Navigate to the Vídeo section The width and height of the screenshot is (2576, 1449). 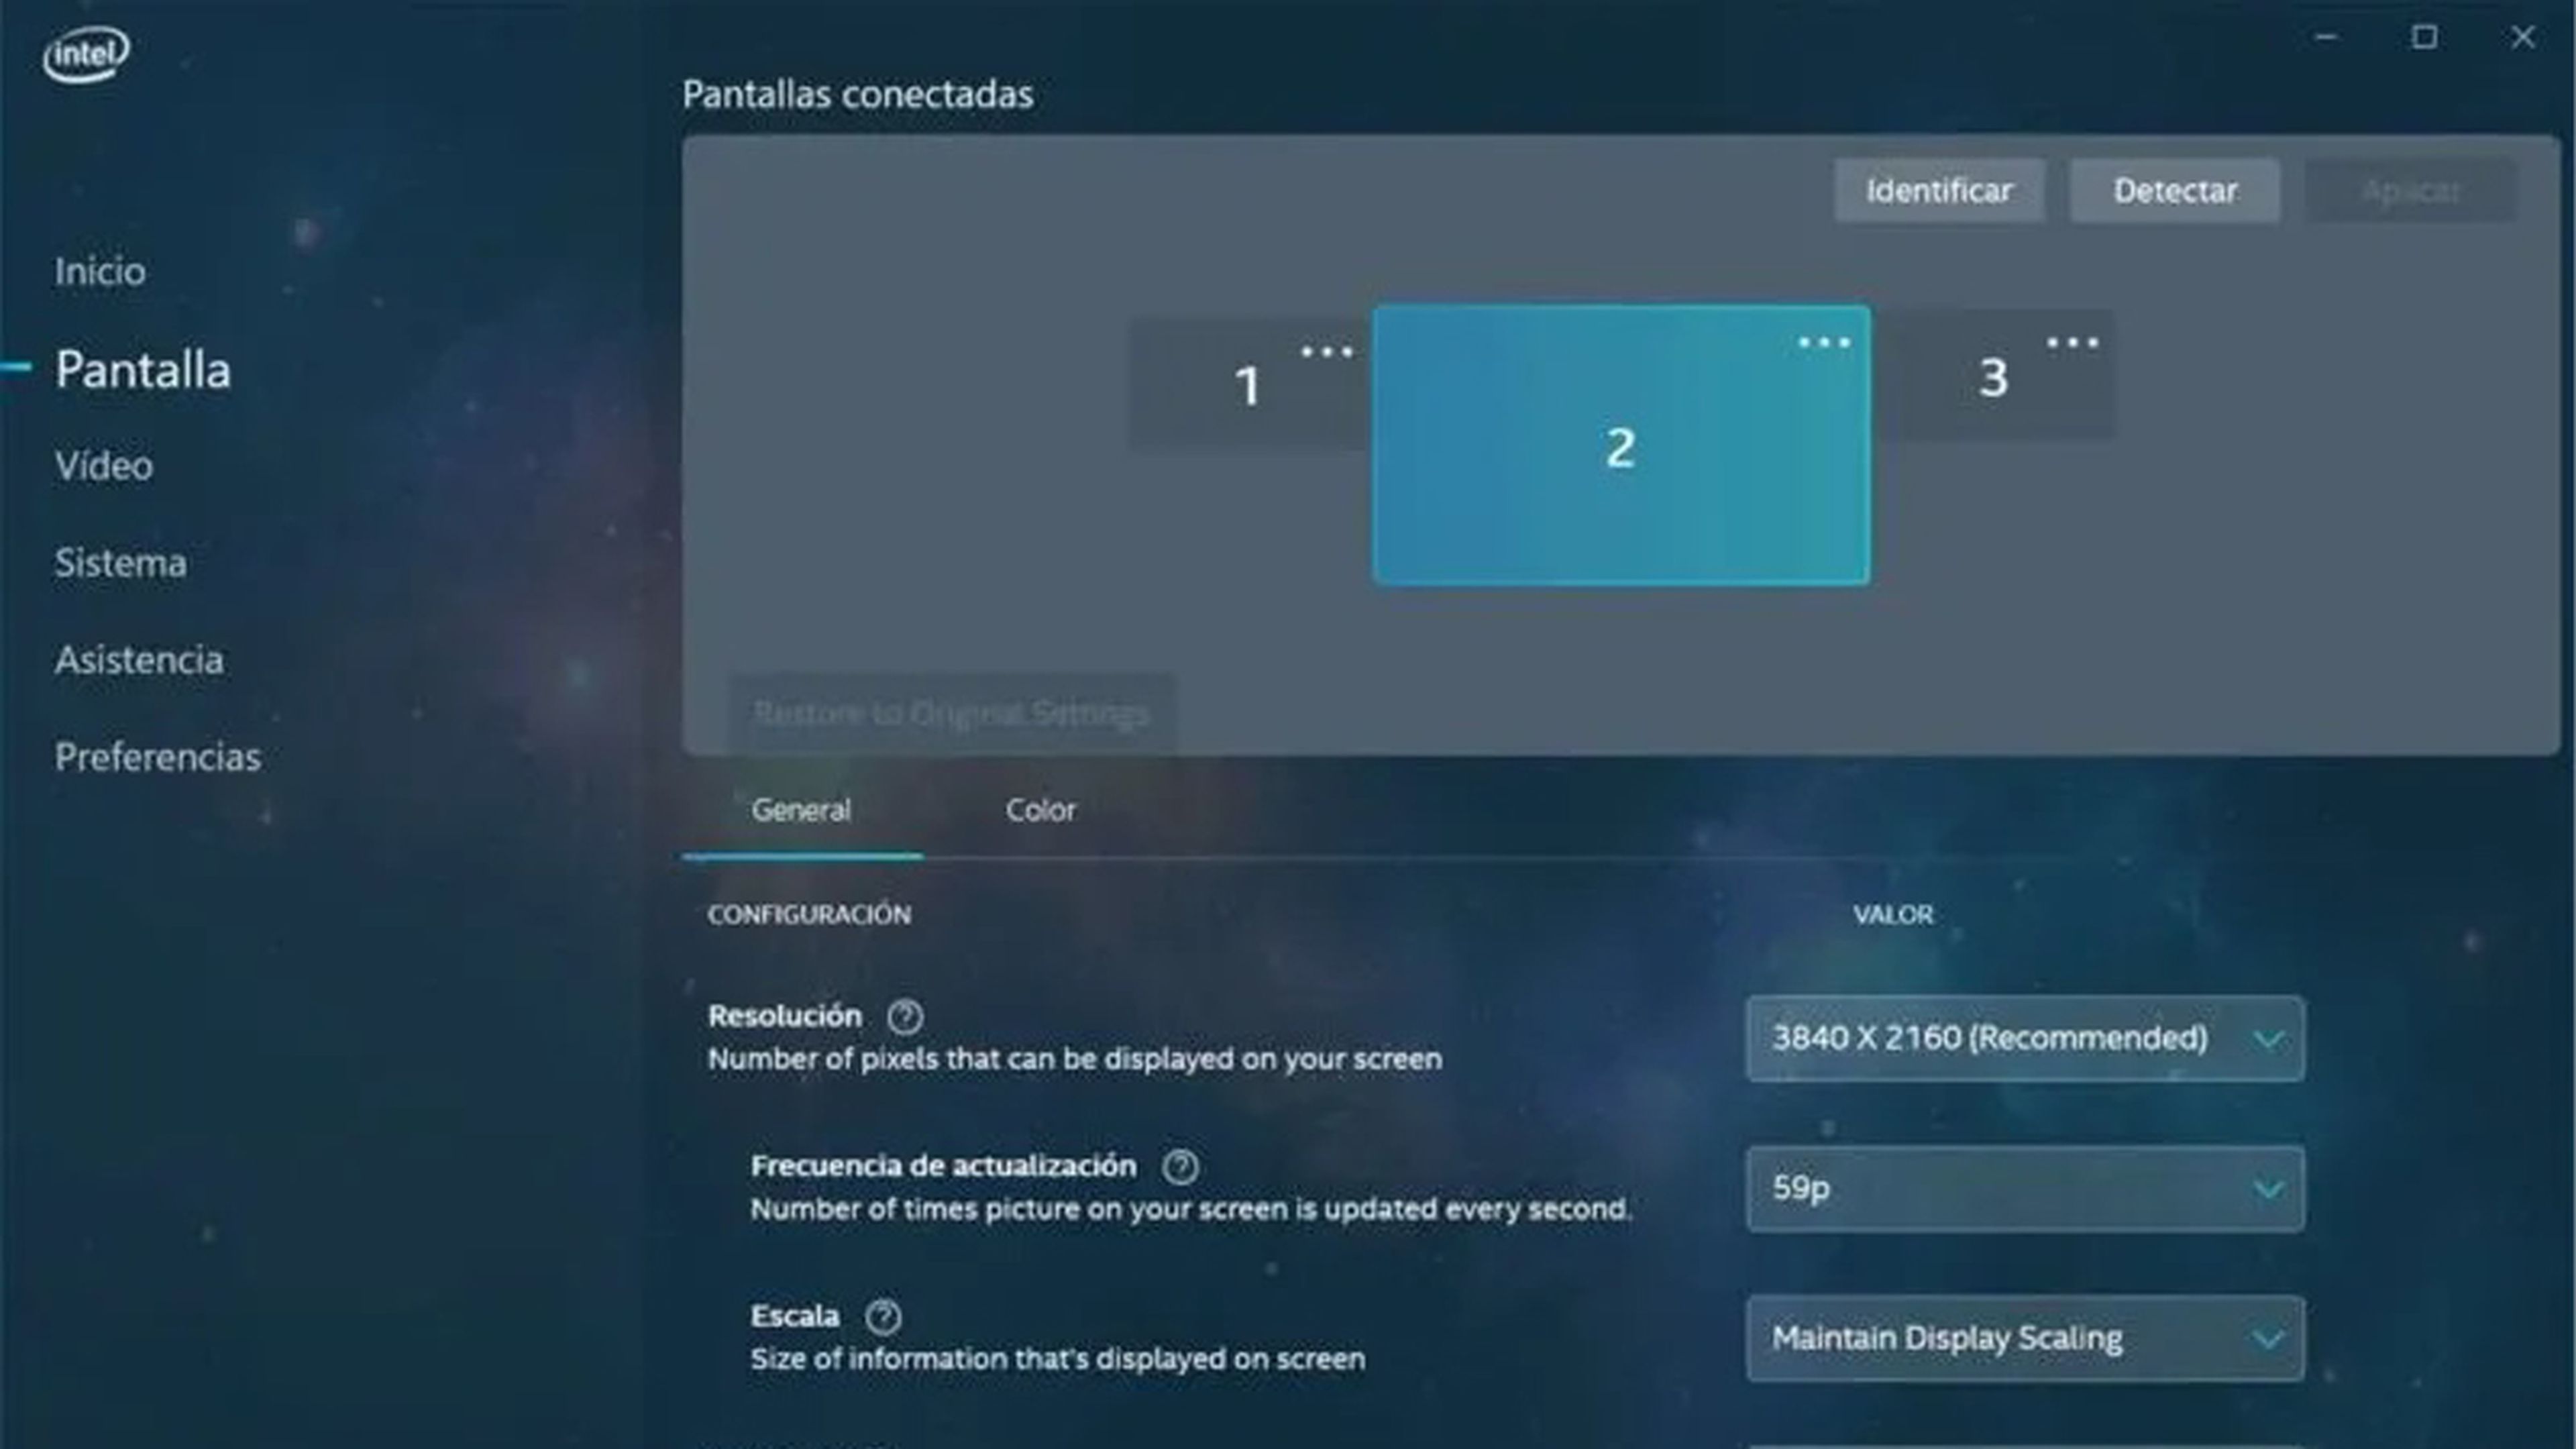101,464
